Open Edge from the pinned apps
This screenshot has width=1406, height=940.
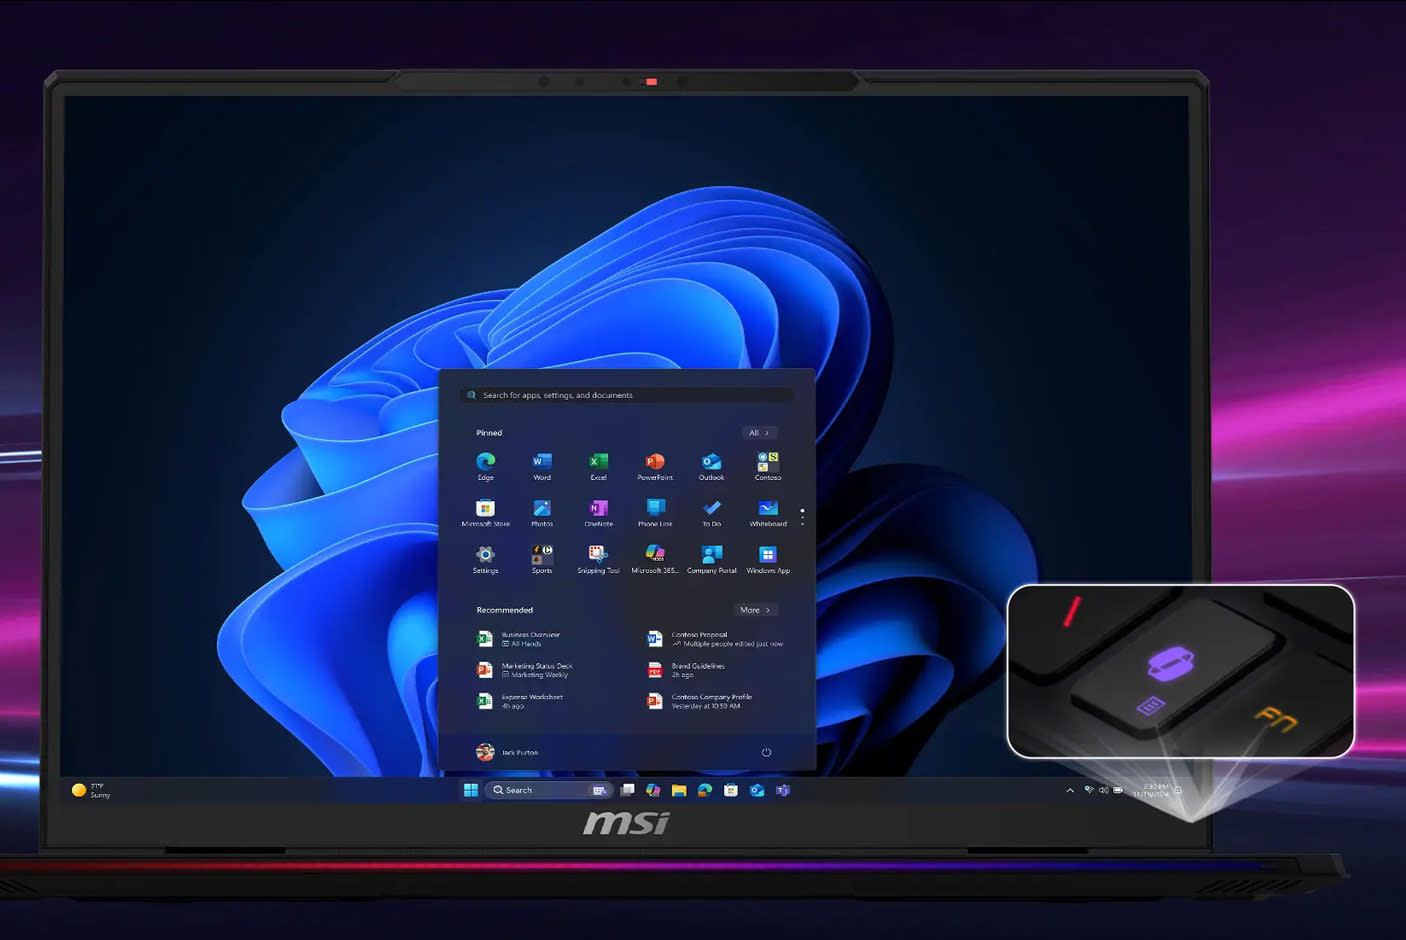point(485,465)
